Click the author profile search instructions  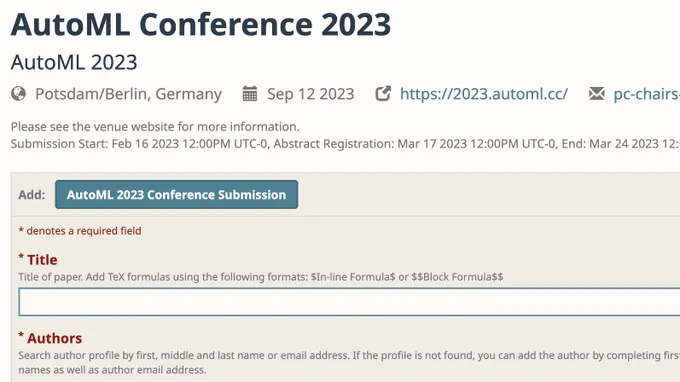349,362
